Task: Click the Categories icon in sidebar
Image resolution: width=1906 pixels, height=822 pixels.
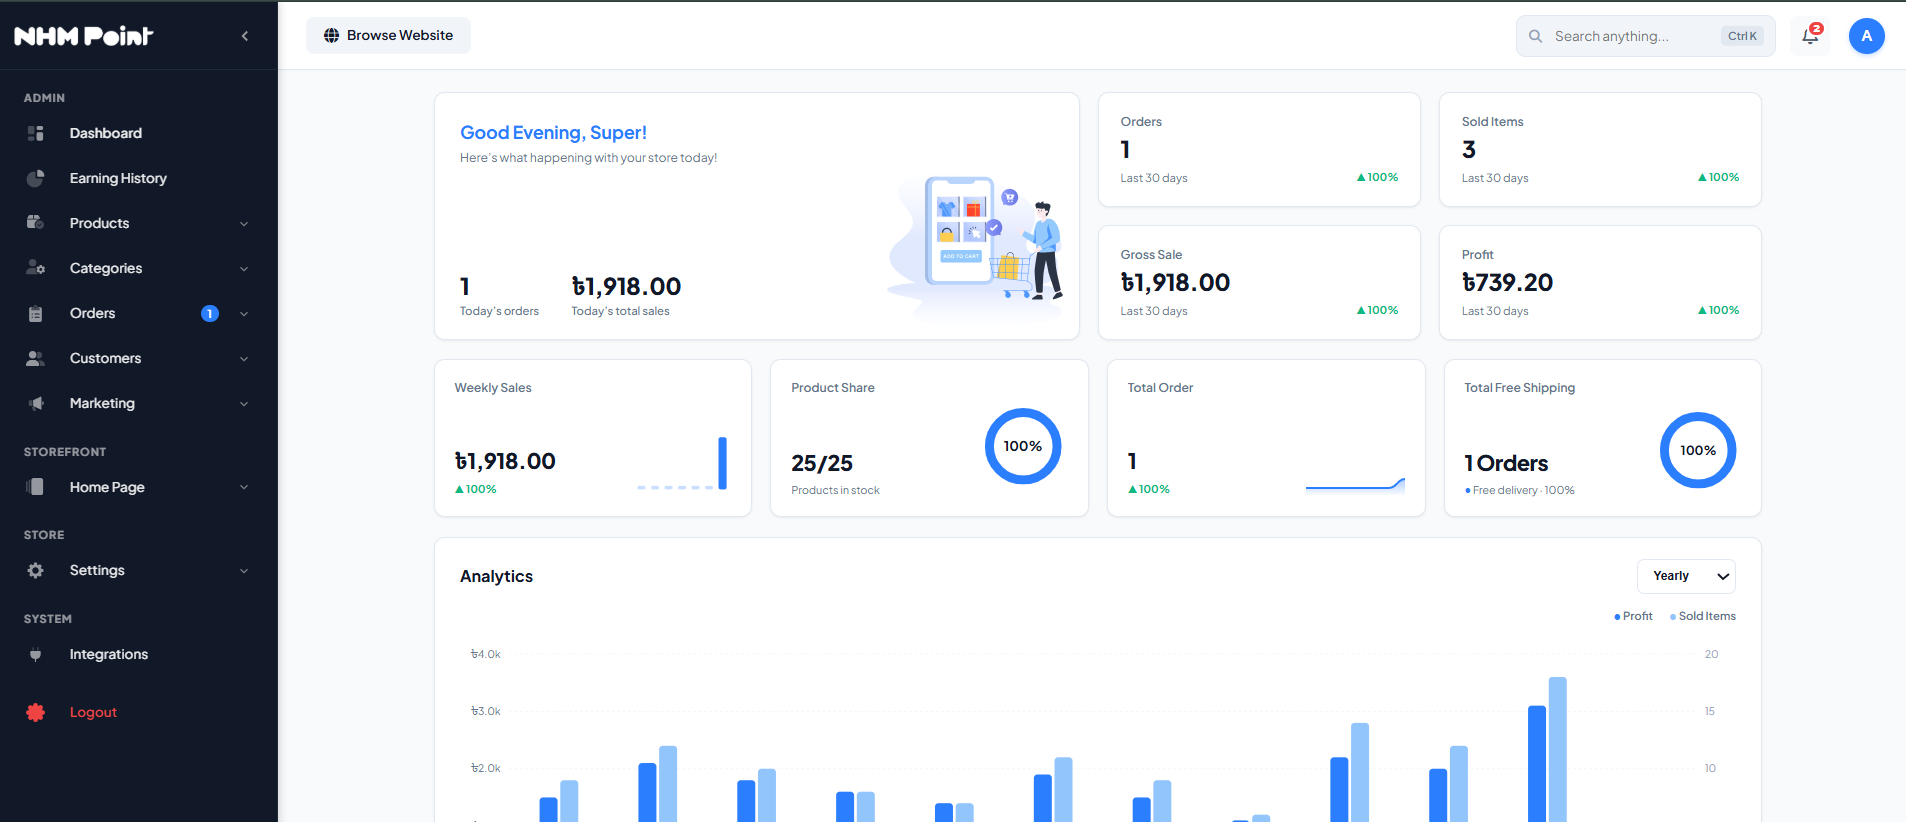Action: coord(36,268)
